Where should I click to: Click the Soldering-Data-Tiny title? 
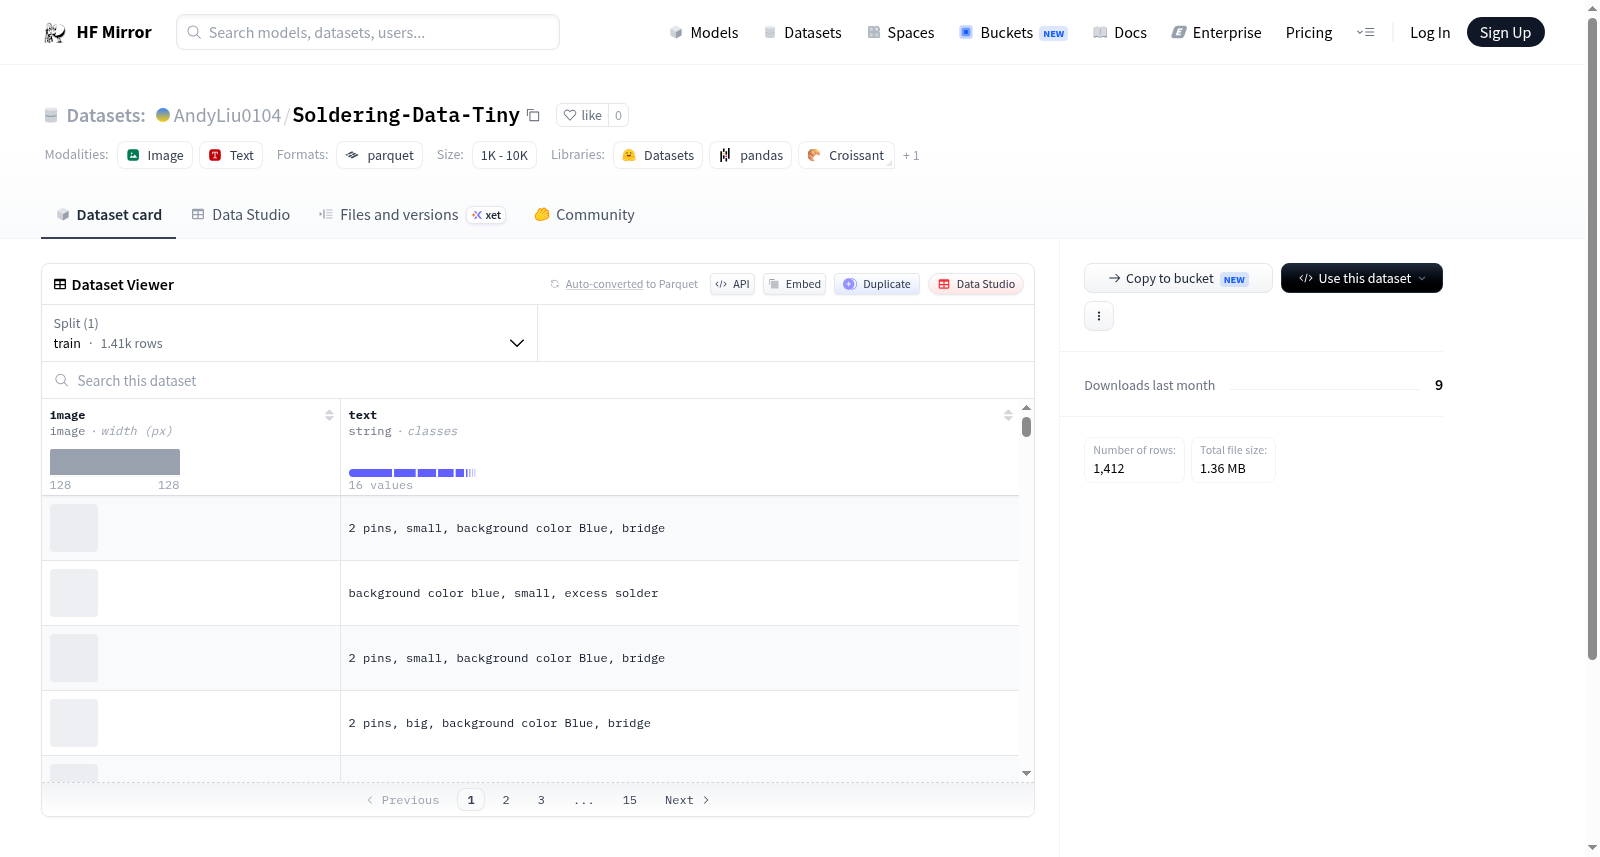click(406, 115)
